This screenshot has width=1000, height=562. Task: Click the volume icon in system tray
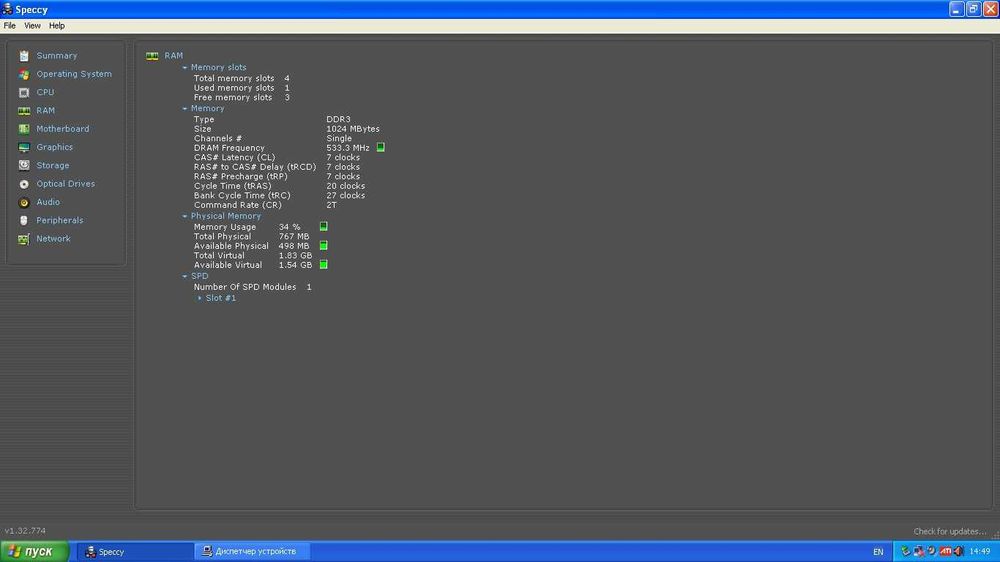tap(959, 551)
